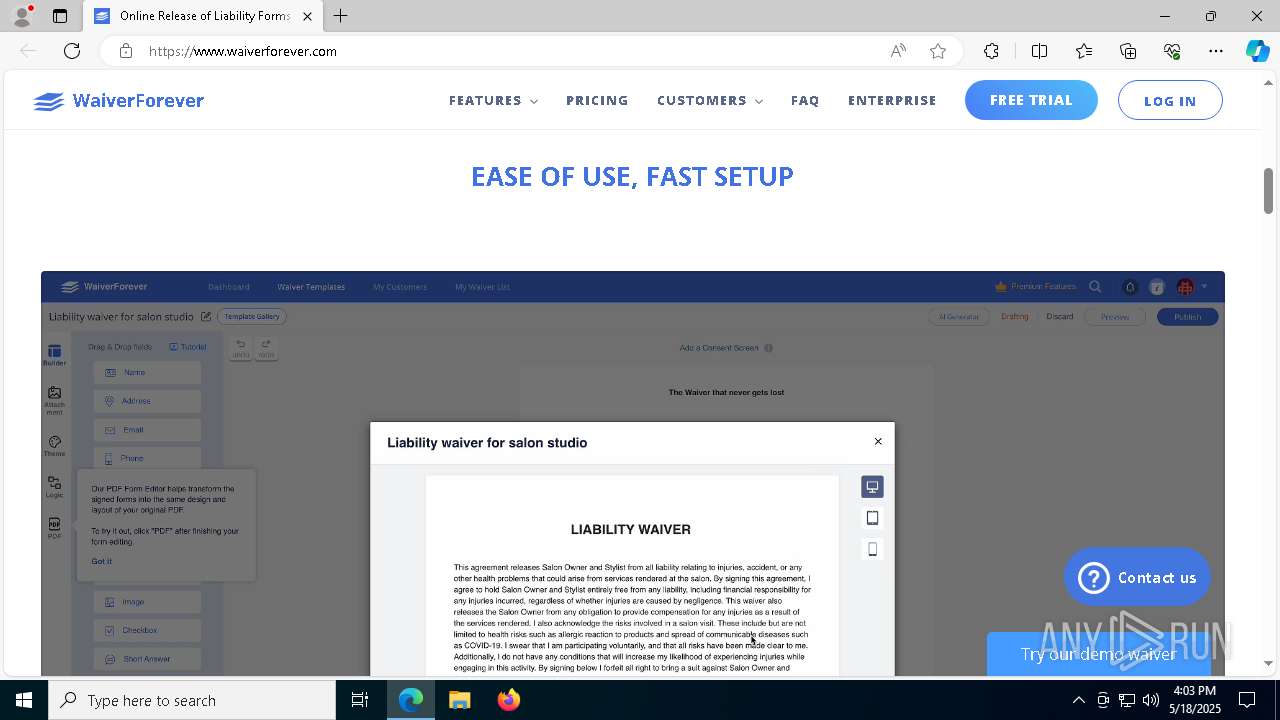Open the Logic sidebar panel
The width and height of the screenshot is (1280, 720).
pyautogui.click(x=54, y=487)
